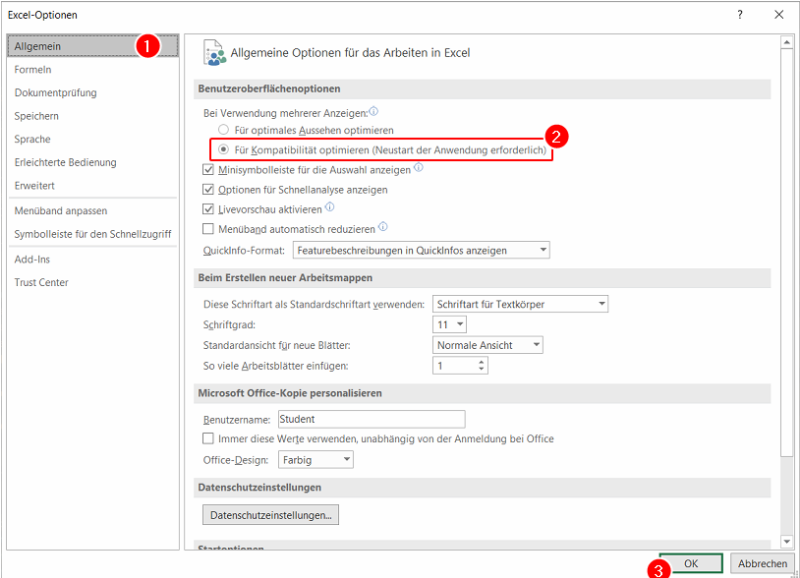Open the Standardschriftart dropdown
800x578 pixels.
[520, 304]
